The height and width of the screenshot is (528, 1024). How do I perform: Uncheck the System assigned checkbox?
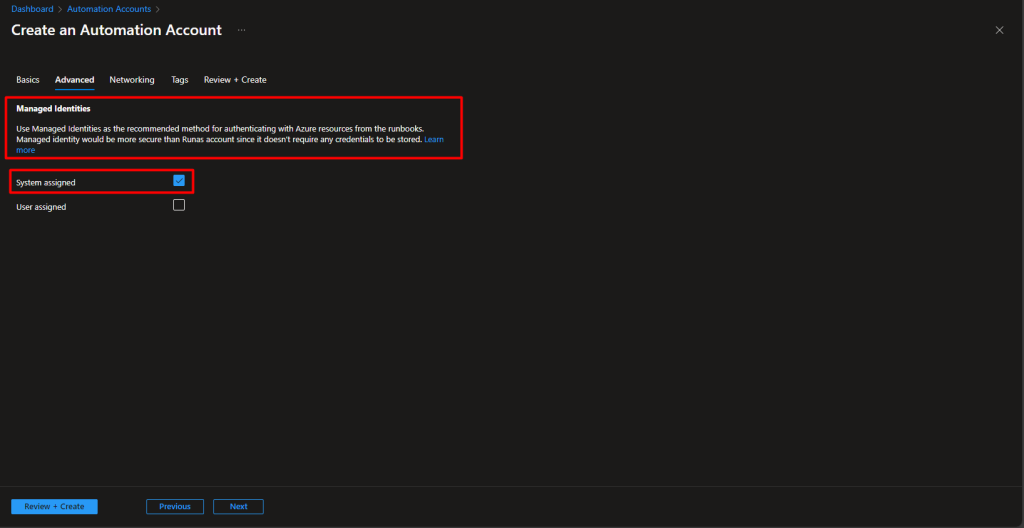pos(179,181)
